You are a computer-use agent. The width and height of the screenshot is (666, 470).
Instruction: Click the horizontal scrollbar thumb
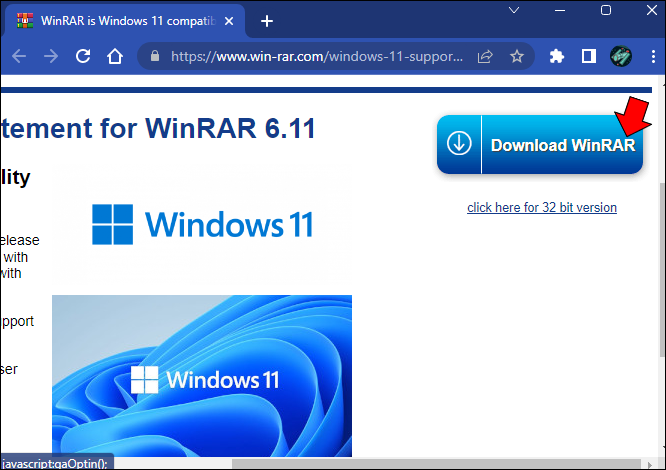point(436,464)
